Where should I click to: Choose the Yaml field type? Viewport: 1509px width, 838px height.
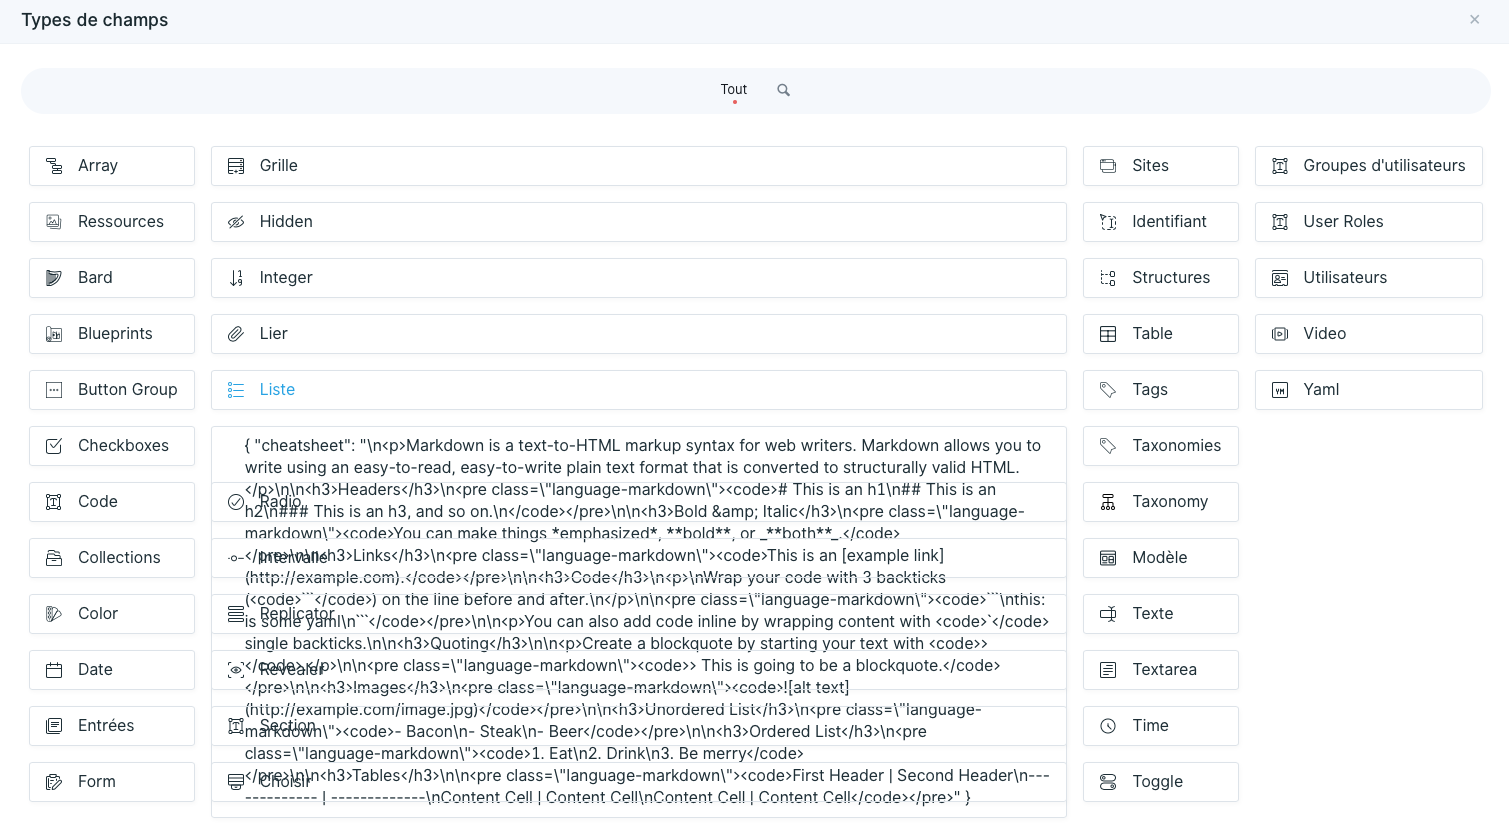click(x=1369, y=390)
